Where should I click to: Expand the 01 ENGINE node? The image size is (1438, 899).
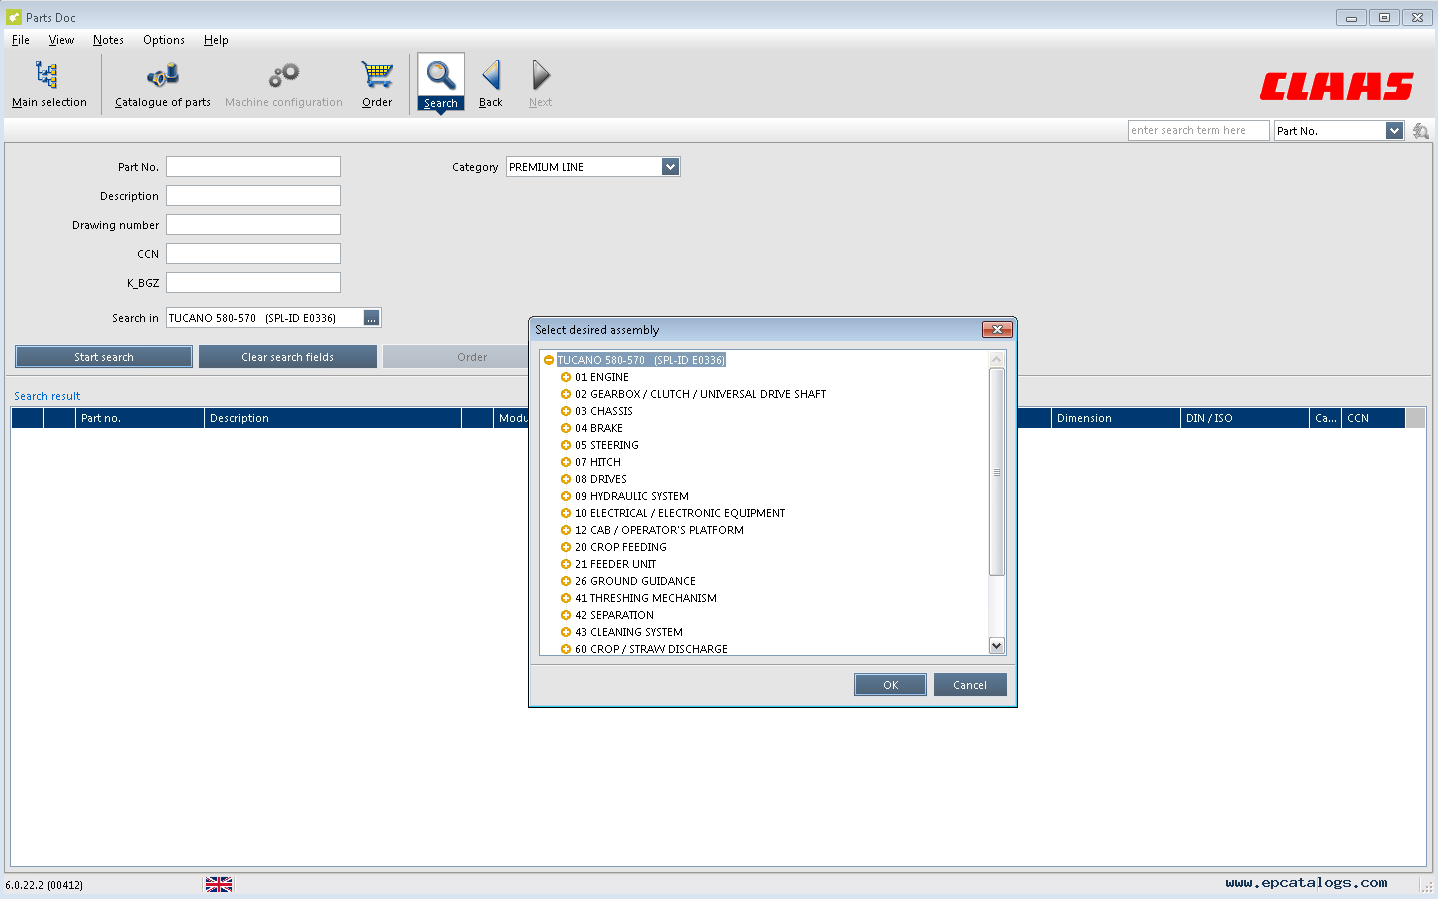pos(566,377)
